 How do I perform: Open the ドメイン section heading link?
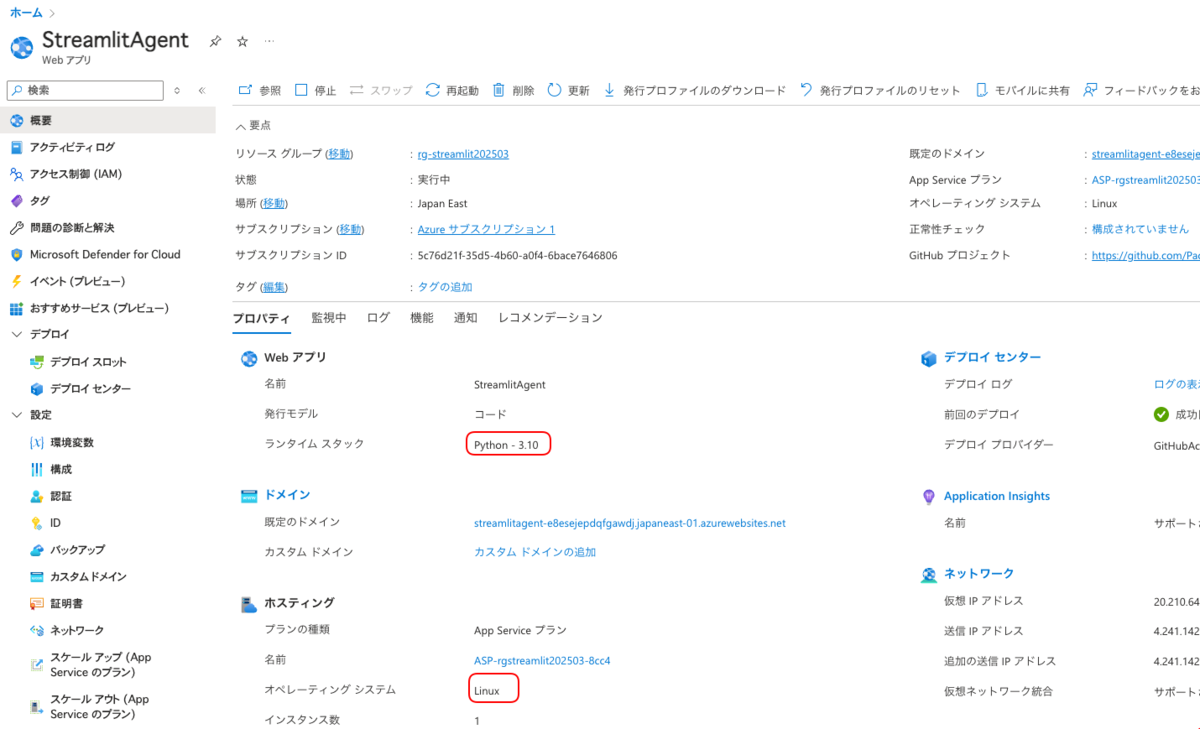click(287, 495)
